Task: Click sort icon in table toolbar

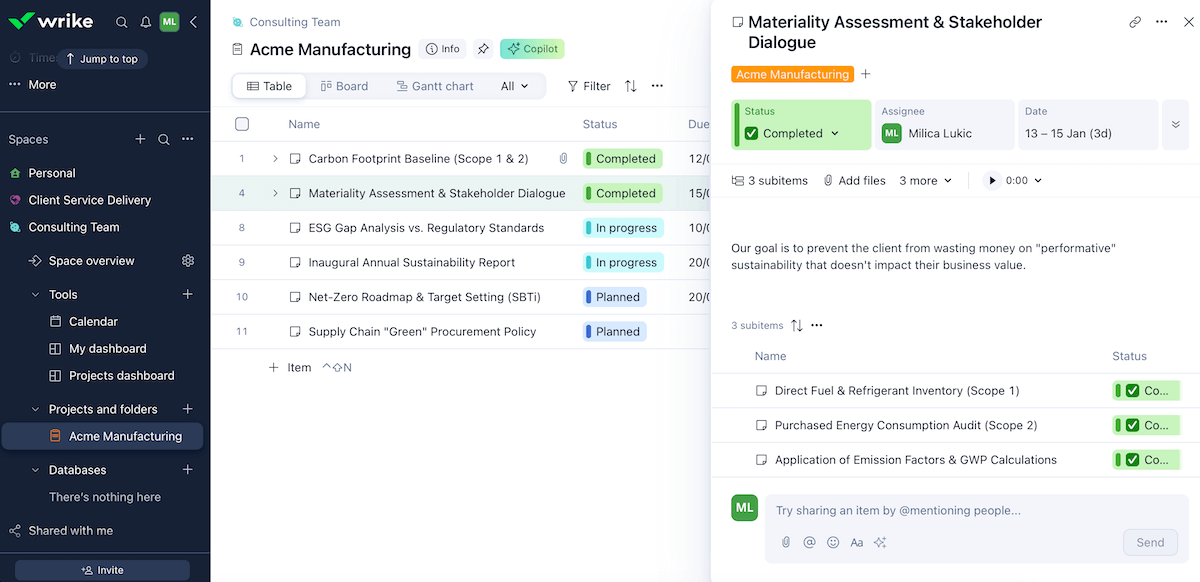Action: click(630, 86)
